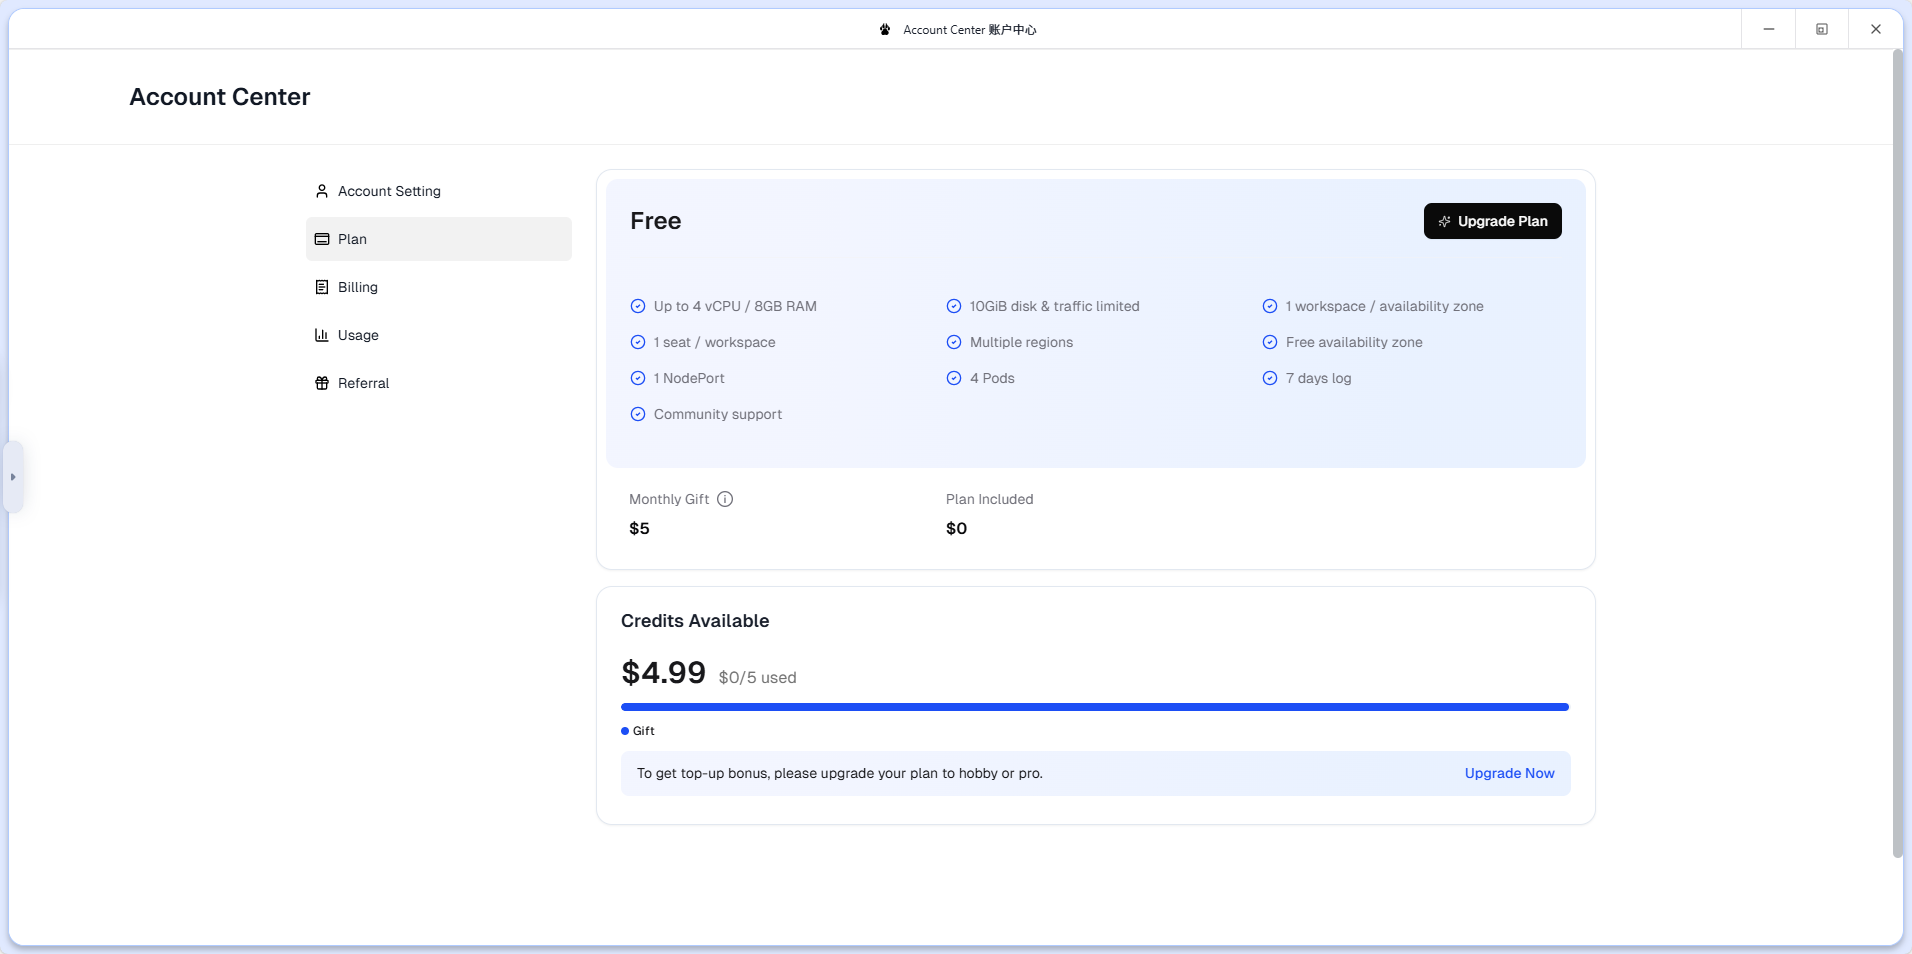Open the Account Setting menu item
This screenshot has height=954, width=1912.
(389, 191)
